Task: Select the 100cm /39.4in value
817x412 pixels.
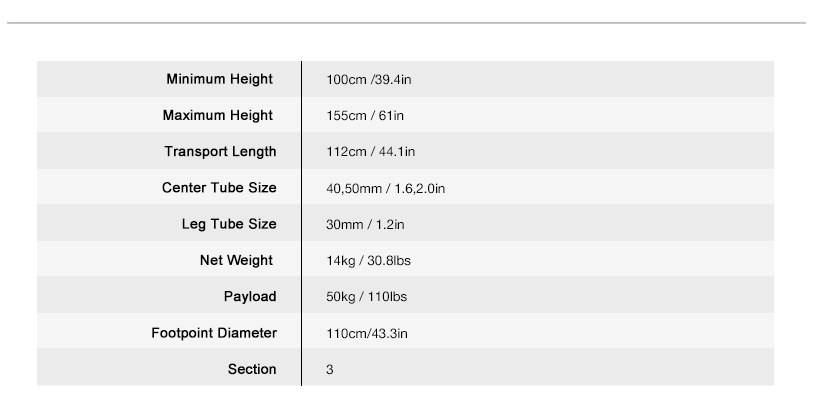Action: coord(369,80)
